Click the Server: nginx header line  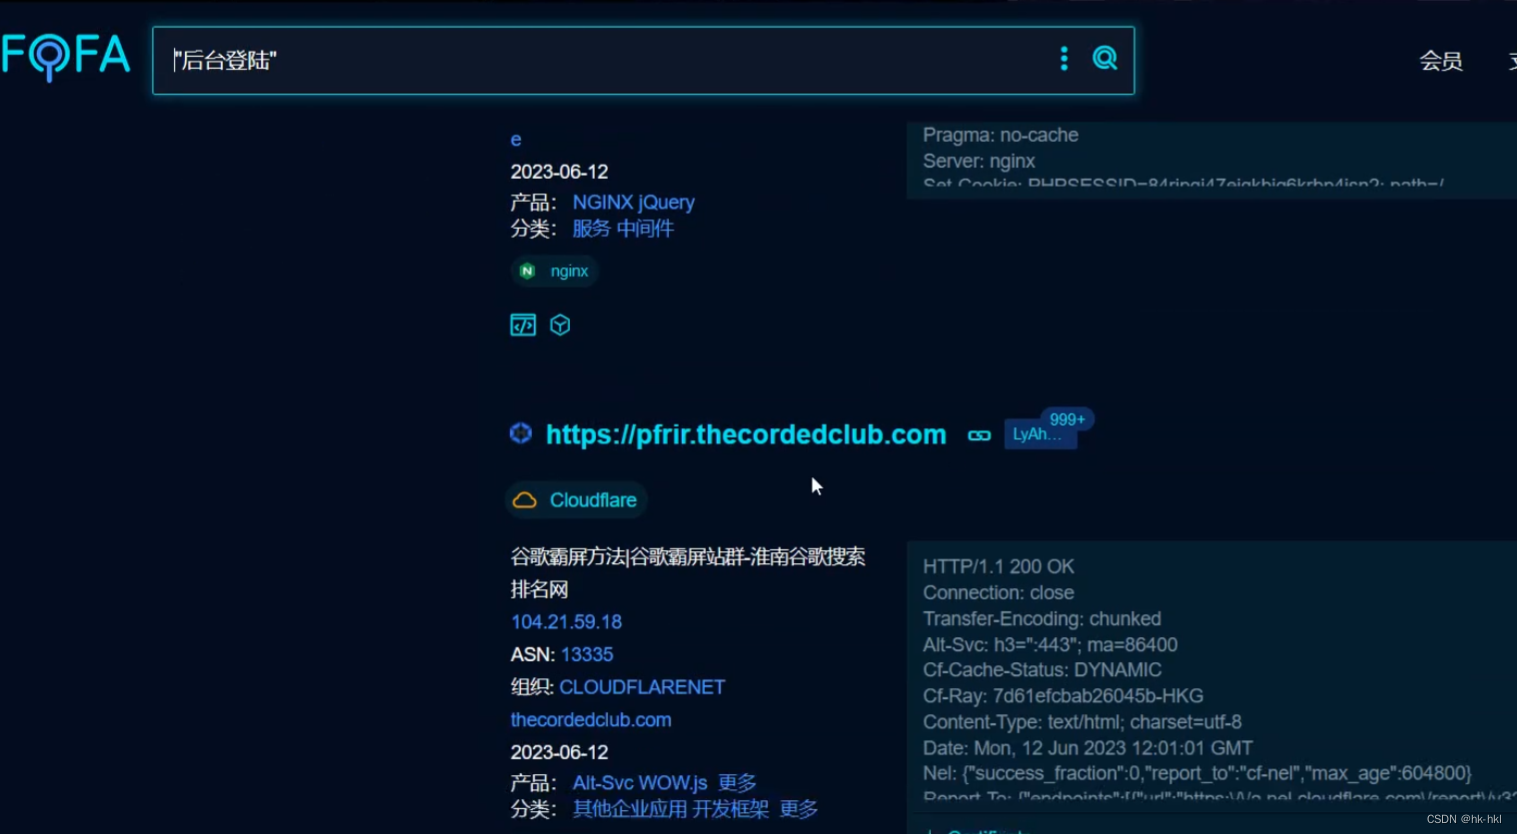pos(979,161)
